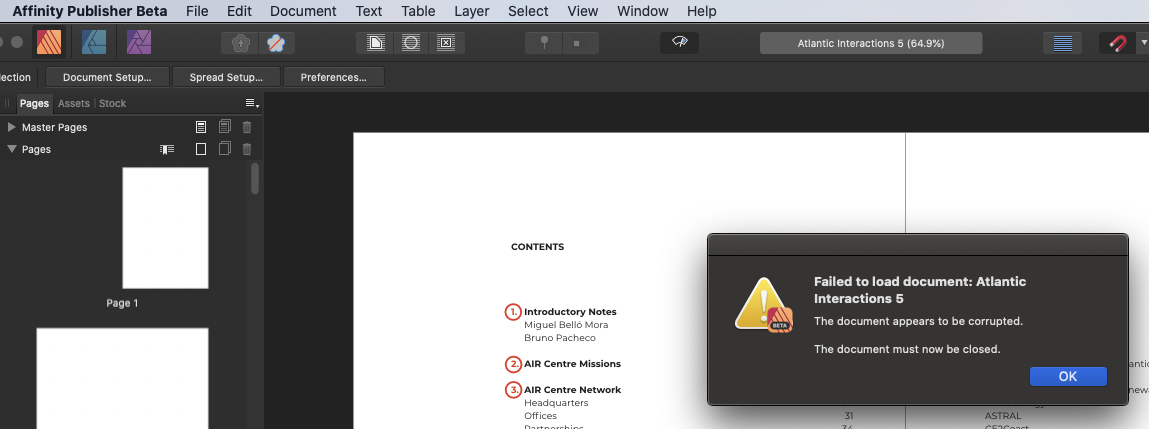Click the CONTENTS heading on the page
The image size is (1149, 429).
537,247
